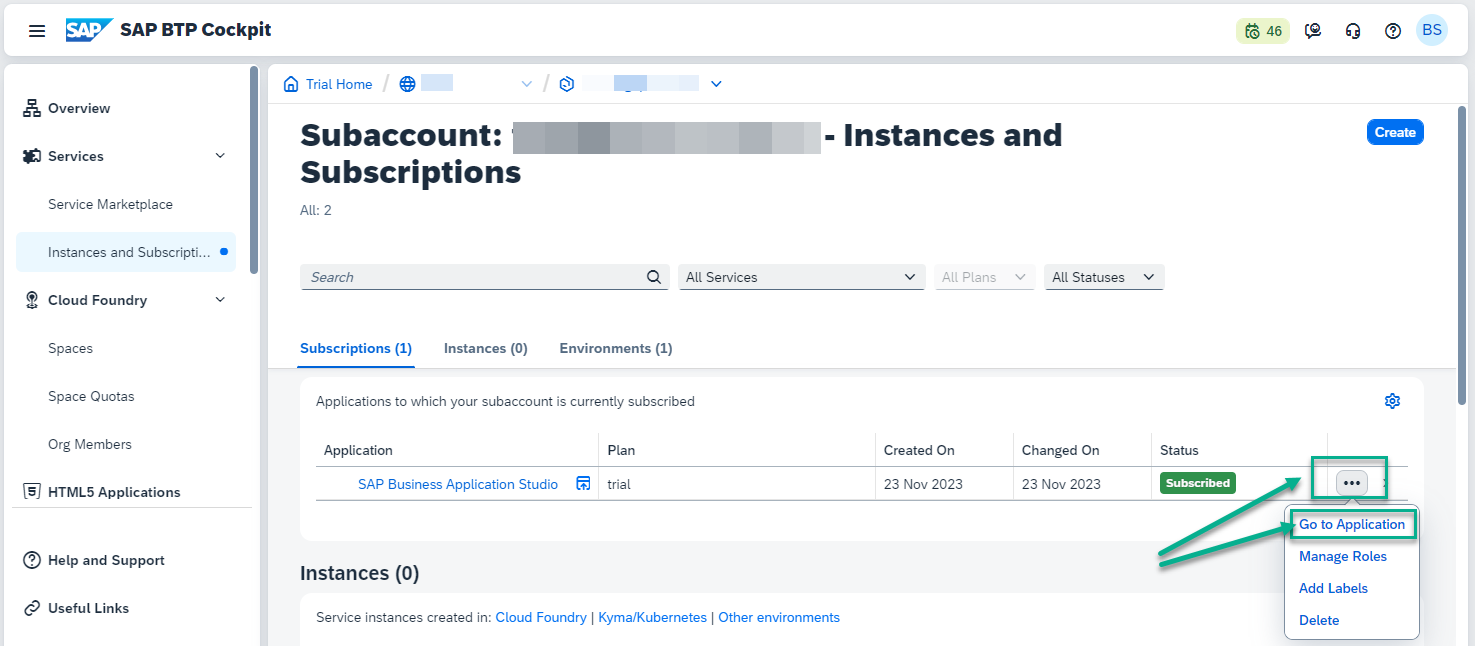Select Go to Application from the menu
The height and width of the screenshot is (646, 1475).
(x=1352, y=524)
